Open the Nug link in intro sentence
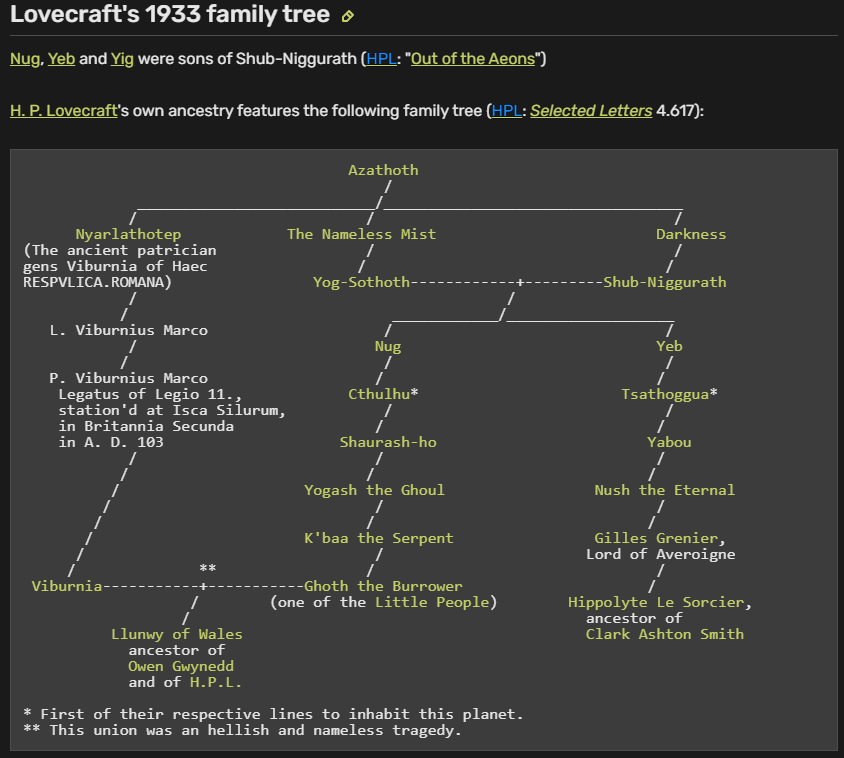 [24, 59]
